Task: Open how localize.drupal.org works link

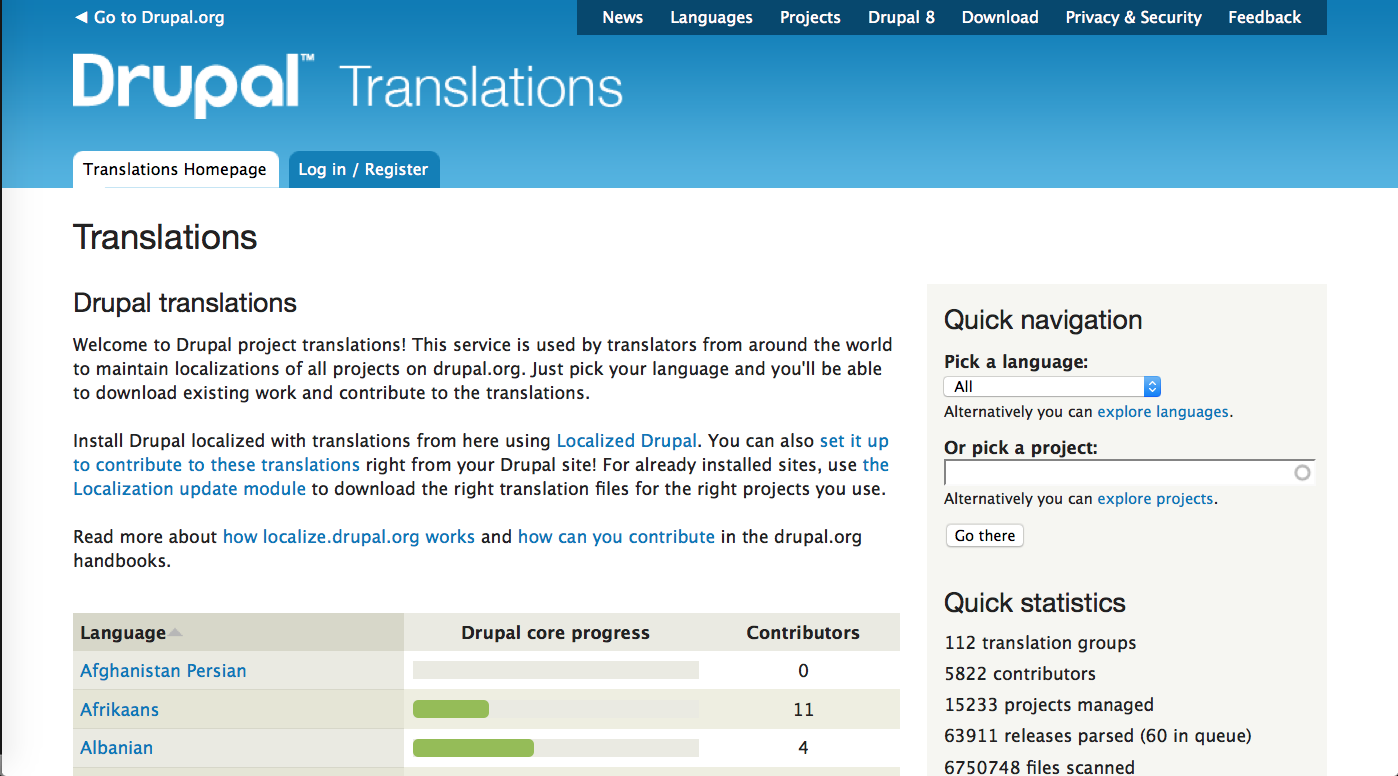Action: click(348, 536)
